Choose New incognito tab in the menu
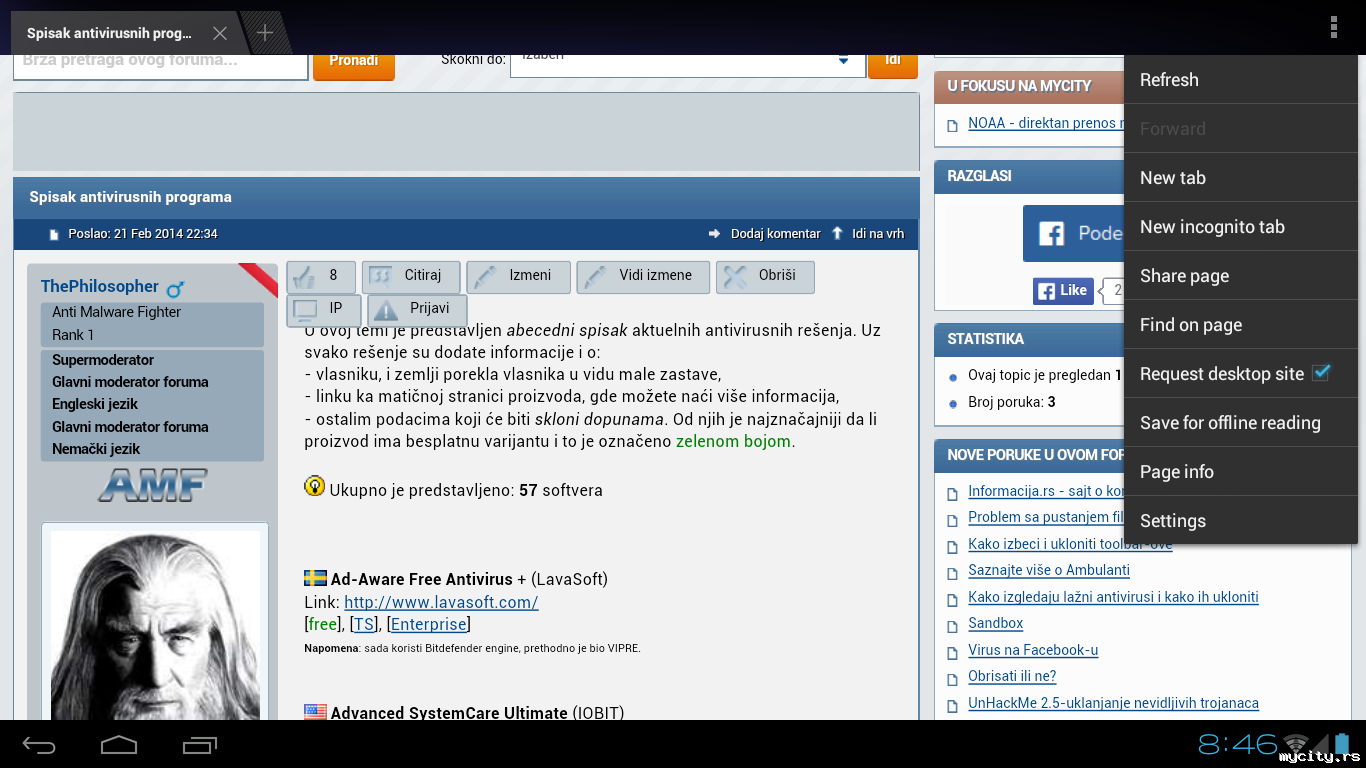 [1241, 227]
